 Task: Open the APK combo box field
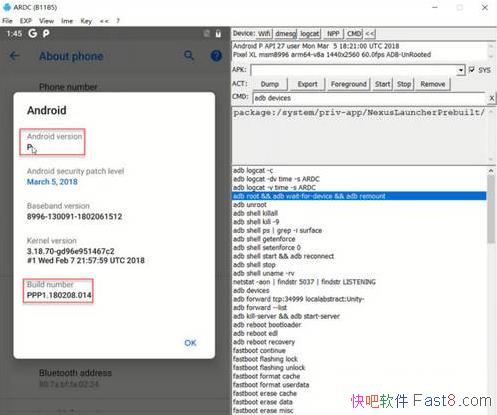coord(358,70)
